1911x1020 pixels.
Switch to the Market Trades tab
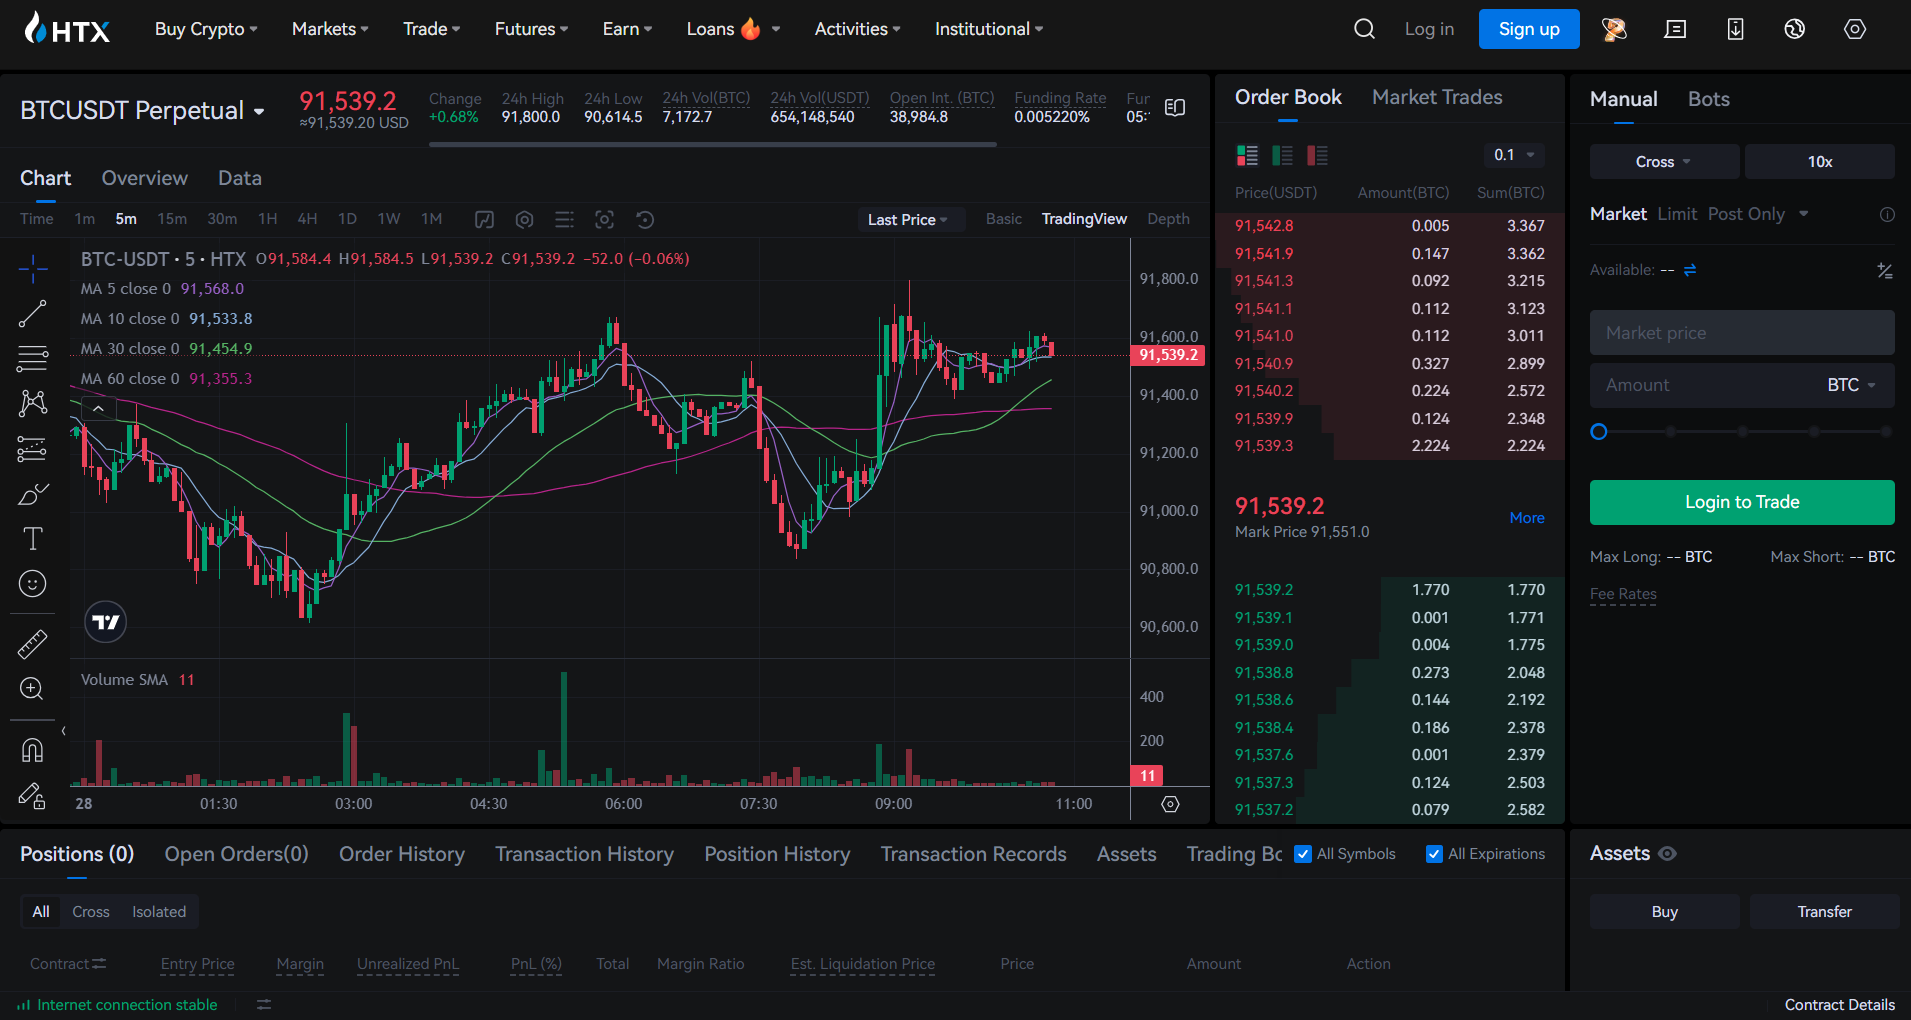tap(1437, 97)
